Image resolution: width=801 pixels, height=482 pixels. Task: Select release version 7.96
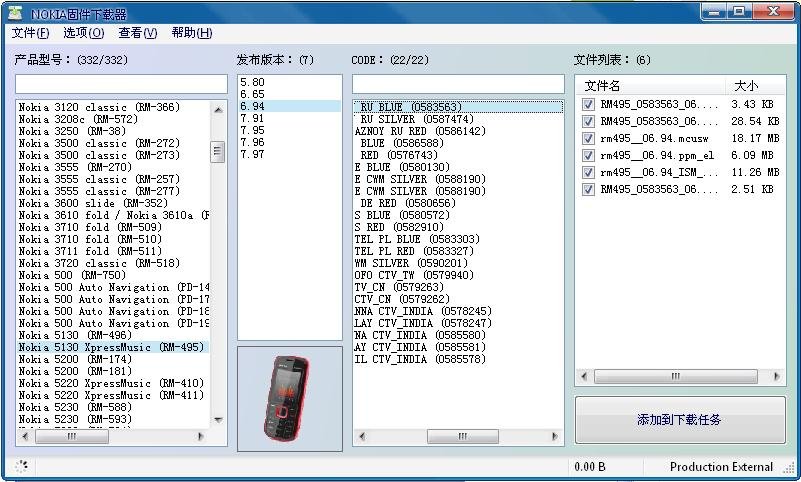[290, 142]
